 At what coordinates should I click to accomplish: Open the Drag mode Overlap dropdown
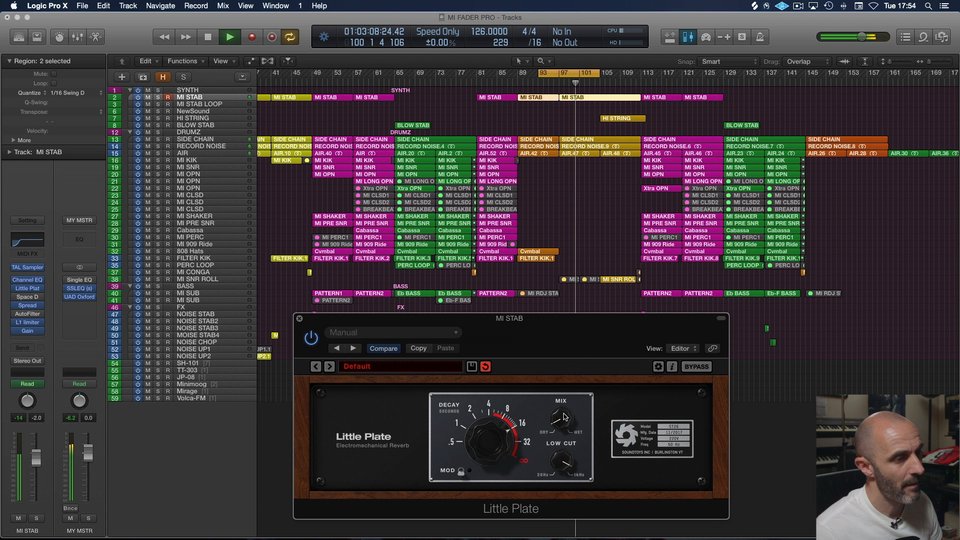click(x=807, y=61)
